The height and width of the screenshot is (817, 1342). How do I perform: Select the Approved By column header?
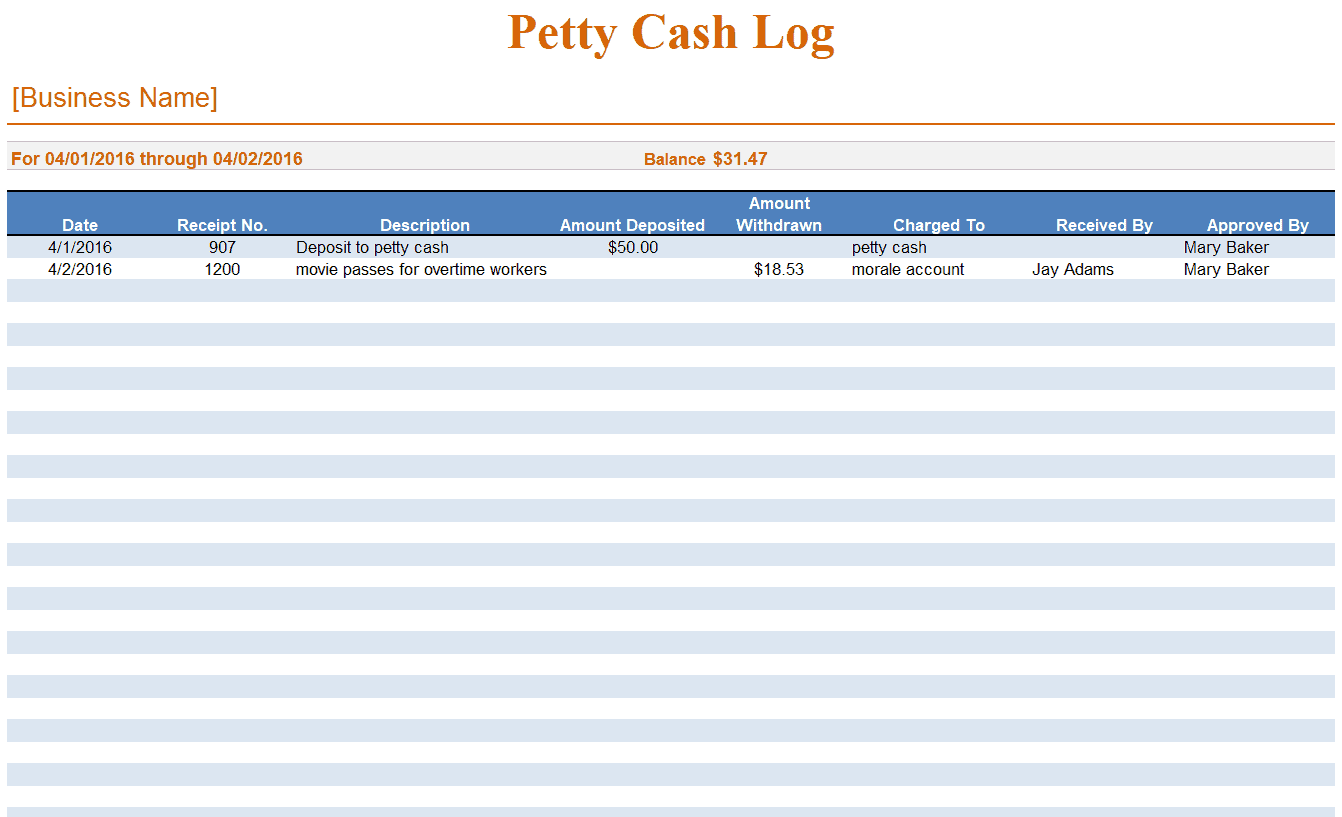click(1257, 225)
